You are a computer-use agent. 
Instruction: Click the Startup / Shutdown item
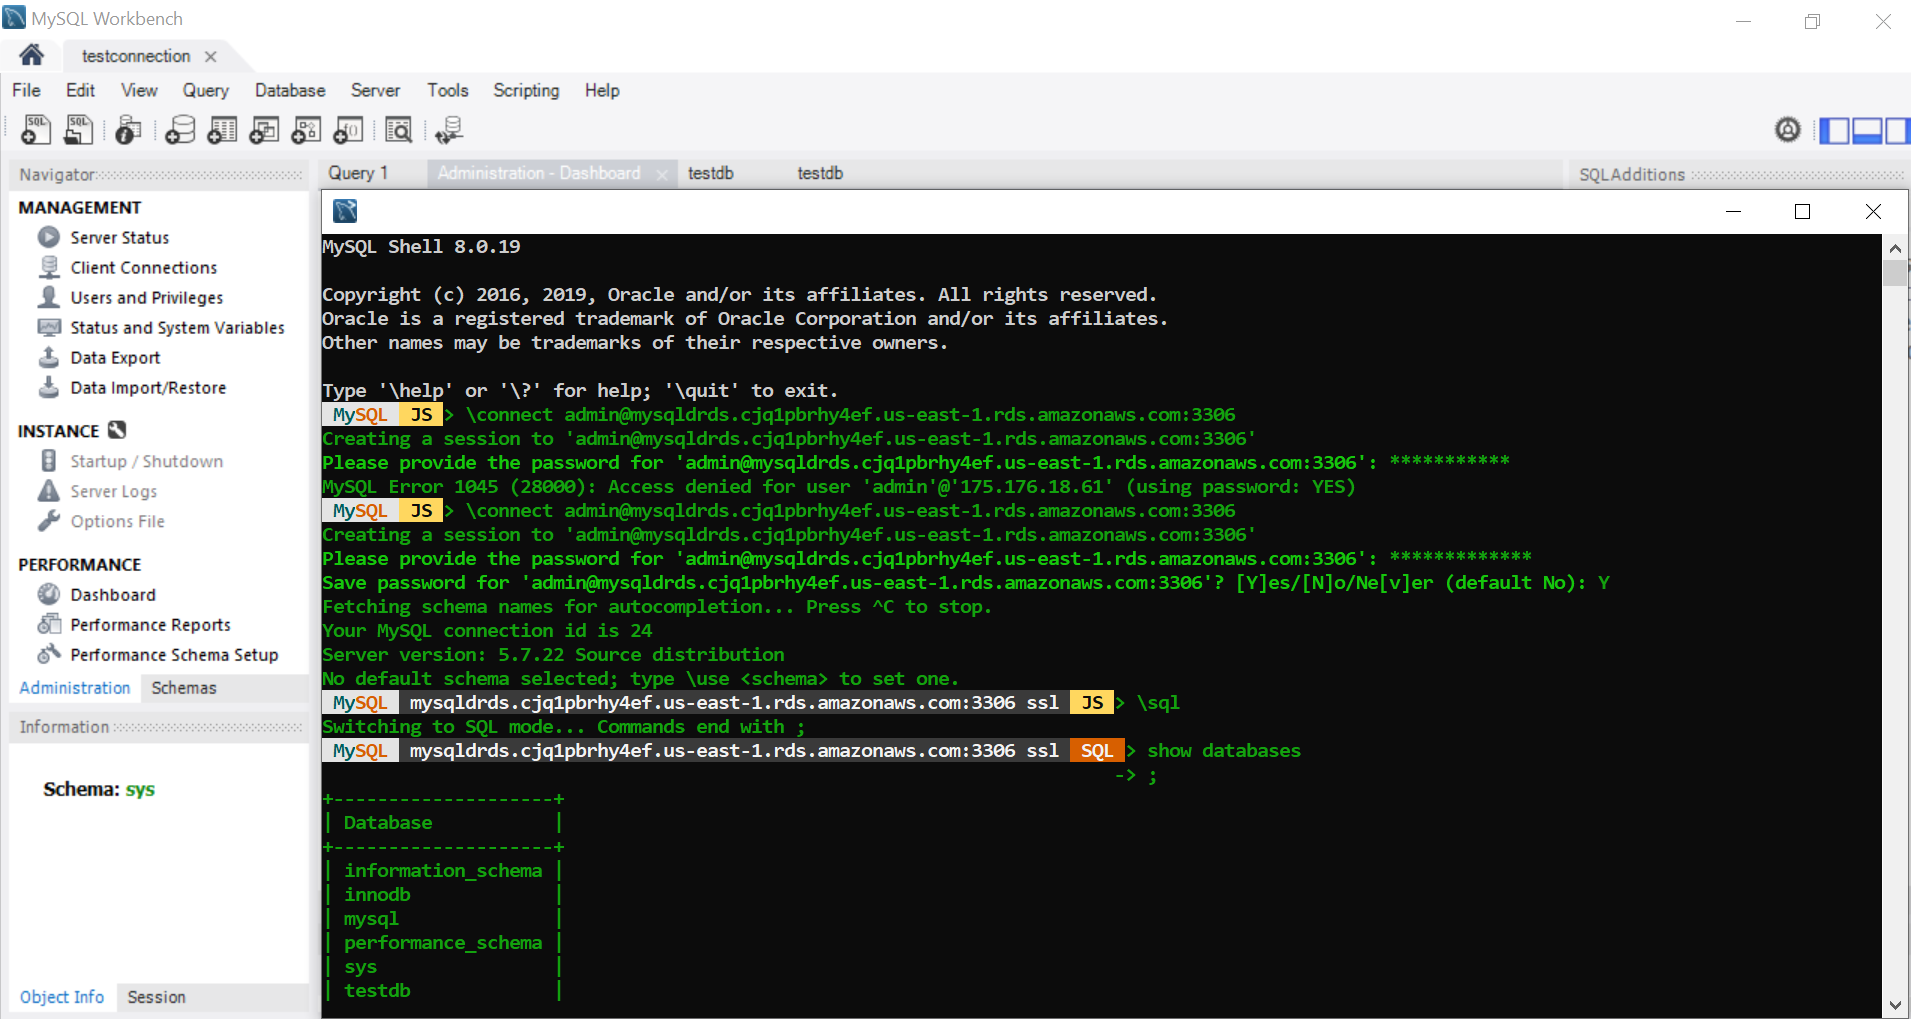pos(146,462)
